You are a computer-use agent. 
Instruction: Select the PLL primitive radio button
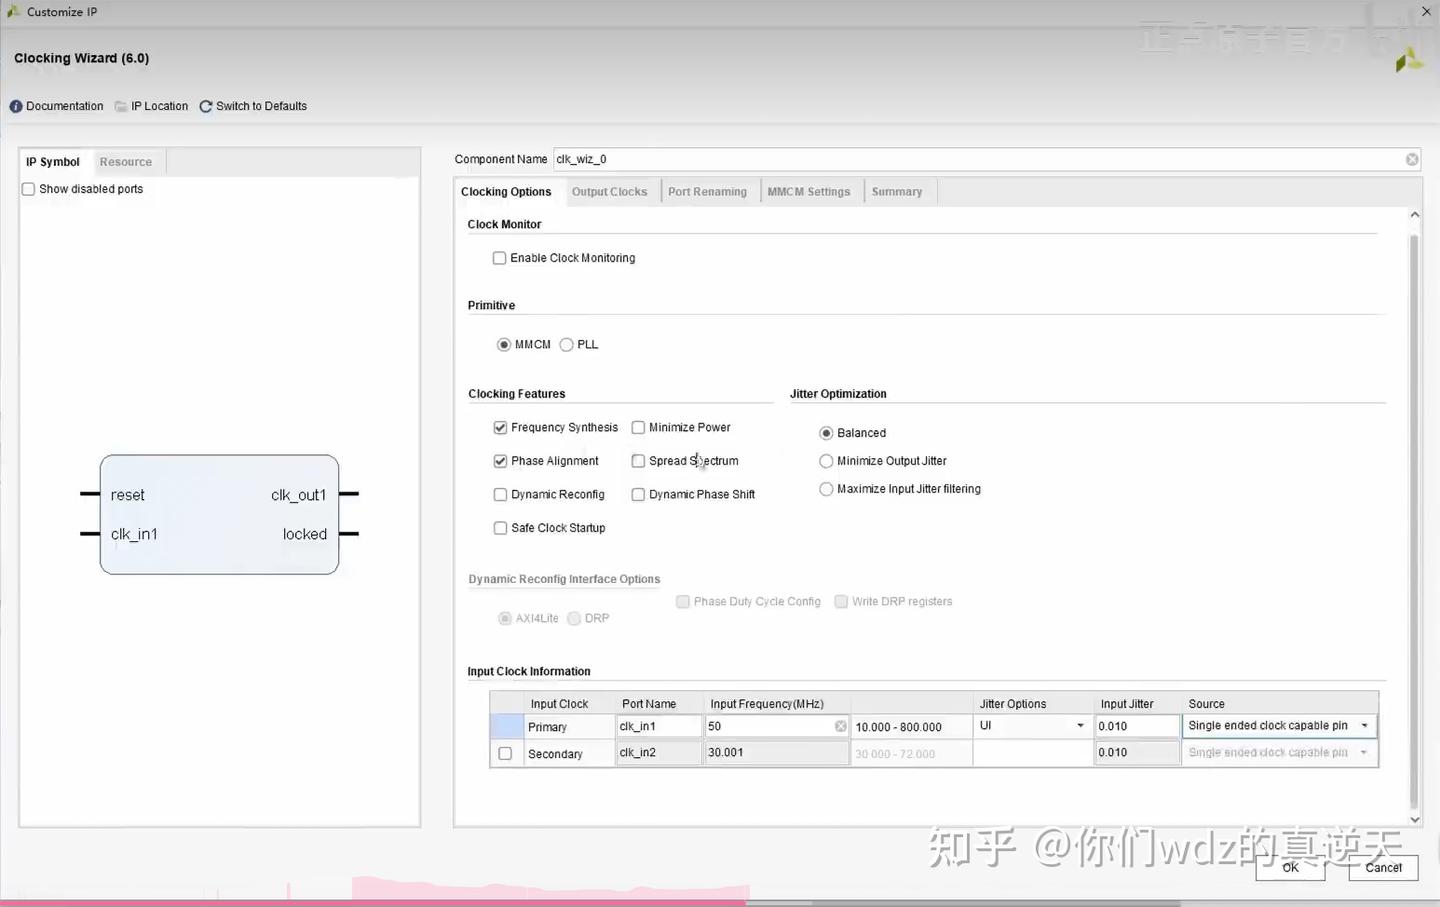[x=565, y=344]
